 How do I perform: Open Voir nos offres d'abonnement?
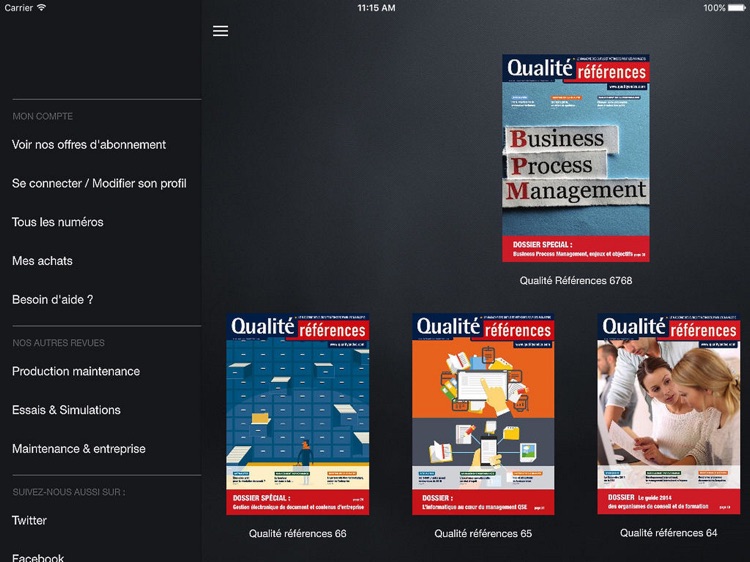pyautogui.click(x=89, y=144)
